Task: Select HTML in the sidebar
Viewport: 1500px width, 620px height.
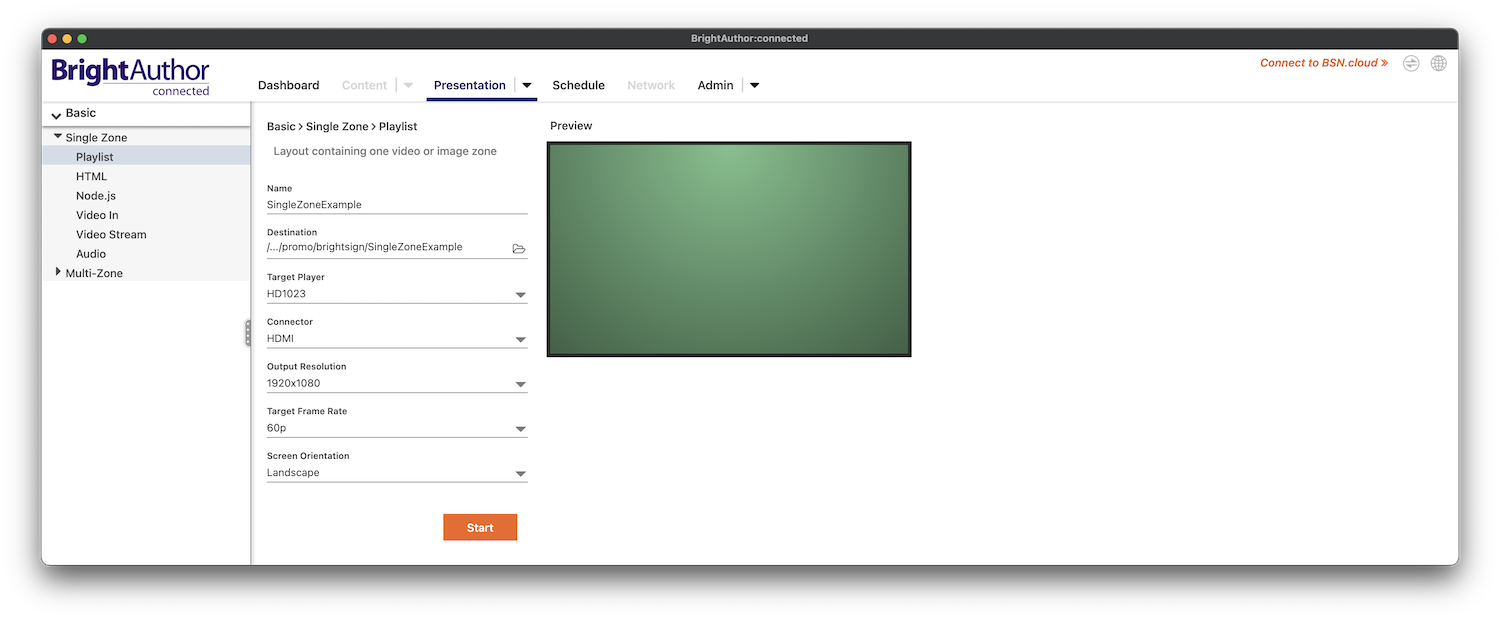Action: click(x=91, y=176)
